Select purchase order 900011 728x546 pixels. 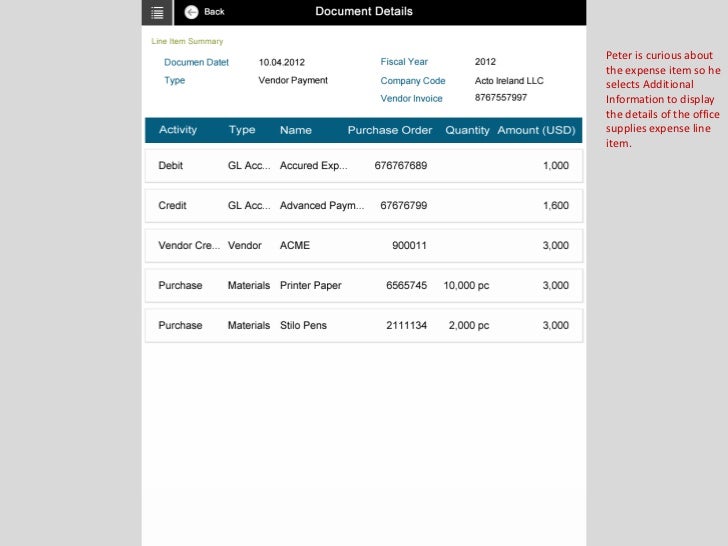(x=409, y=246)
